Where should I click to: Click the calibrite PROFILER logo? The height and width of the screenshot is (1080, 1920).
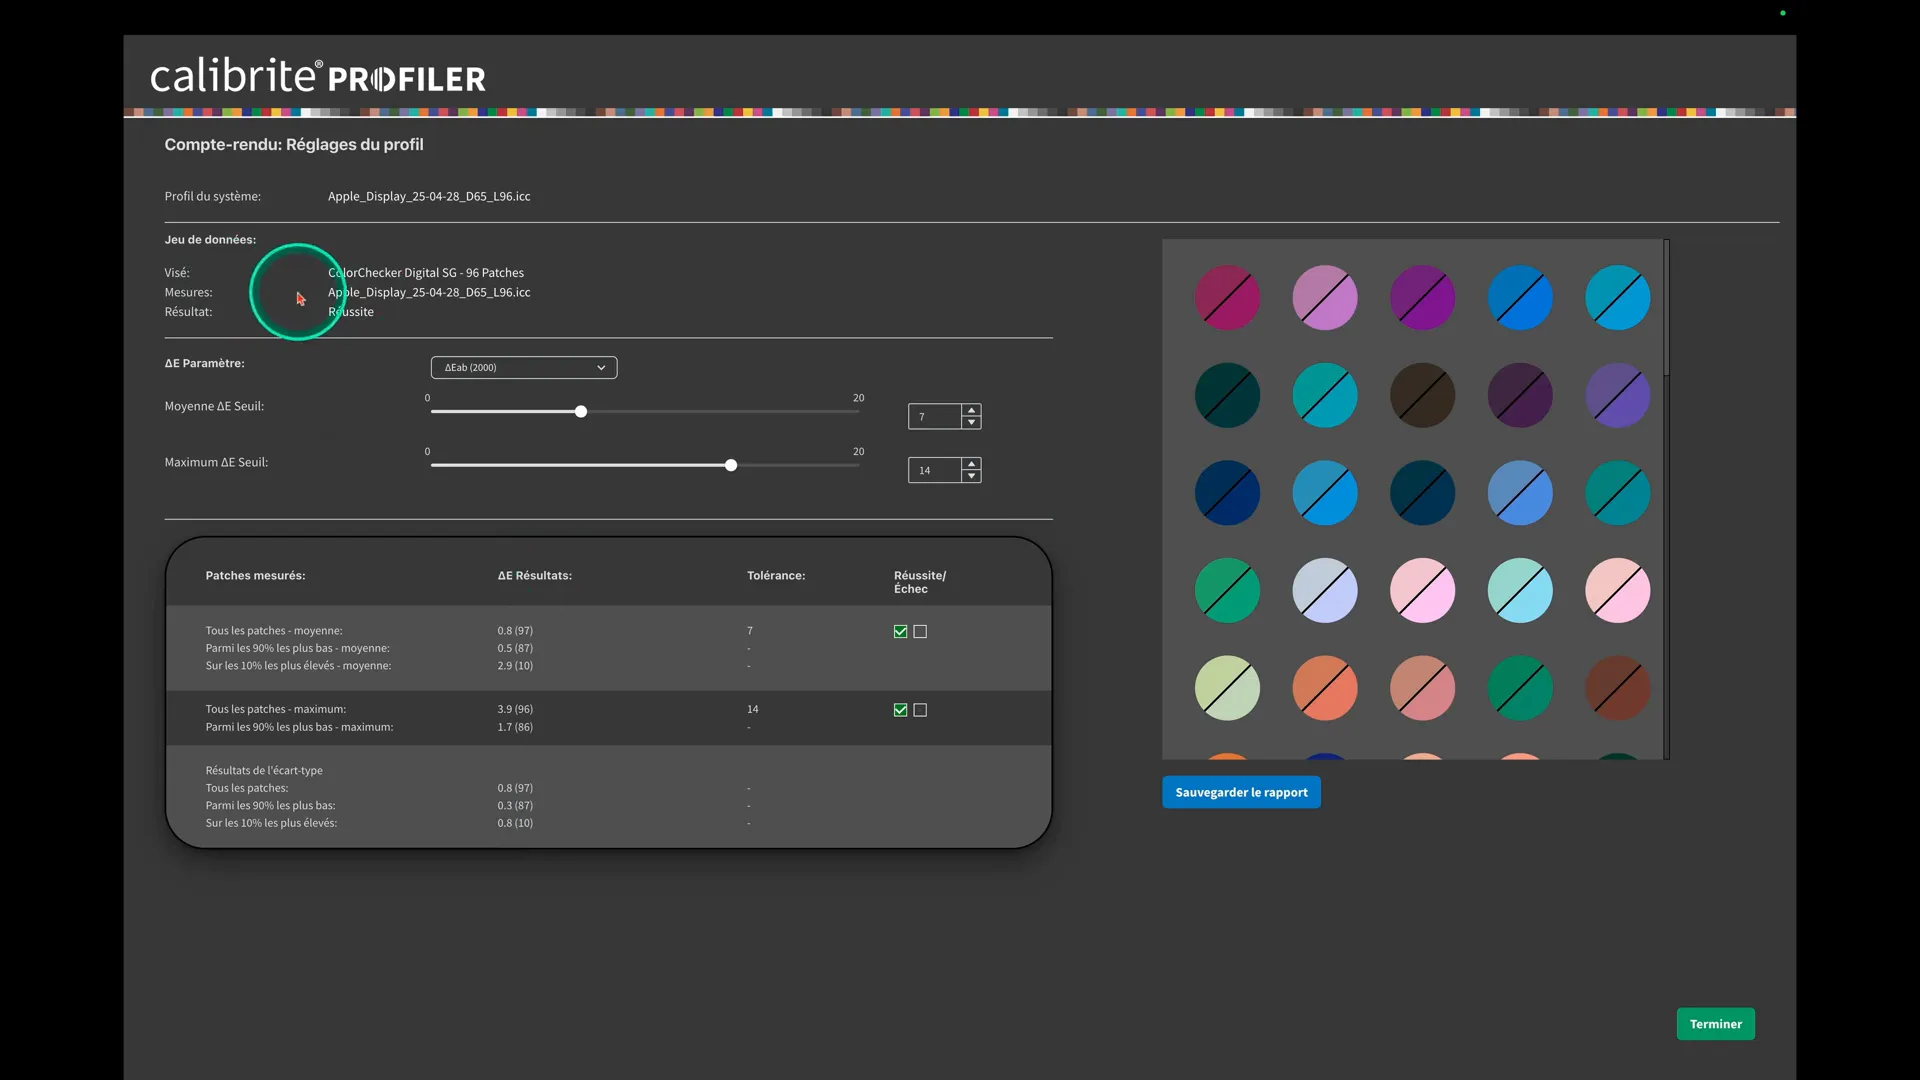click(x=318, y=77)
